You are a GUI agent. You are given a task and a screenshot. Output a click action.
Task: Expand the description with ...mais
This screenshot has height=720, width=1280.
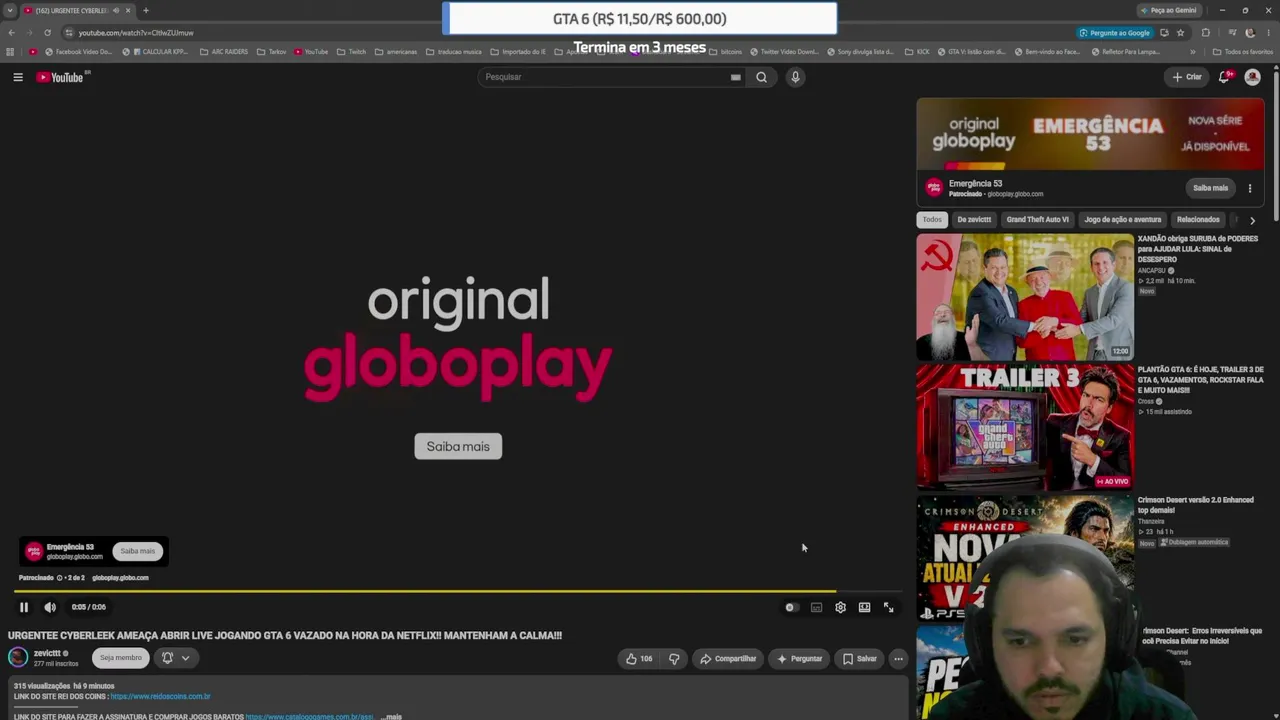click(391, 716)
